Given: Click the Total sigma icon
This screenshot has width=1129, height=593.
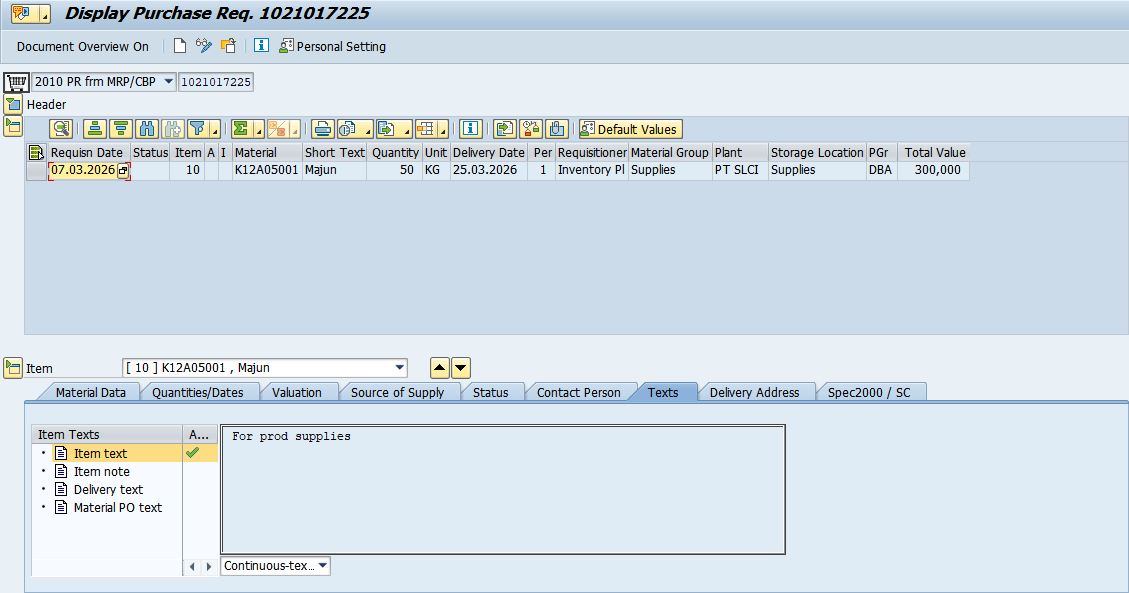Looking at the screenshot, I should click(241, 129).
